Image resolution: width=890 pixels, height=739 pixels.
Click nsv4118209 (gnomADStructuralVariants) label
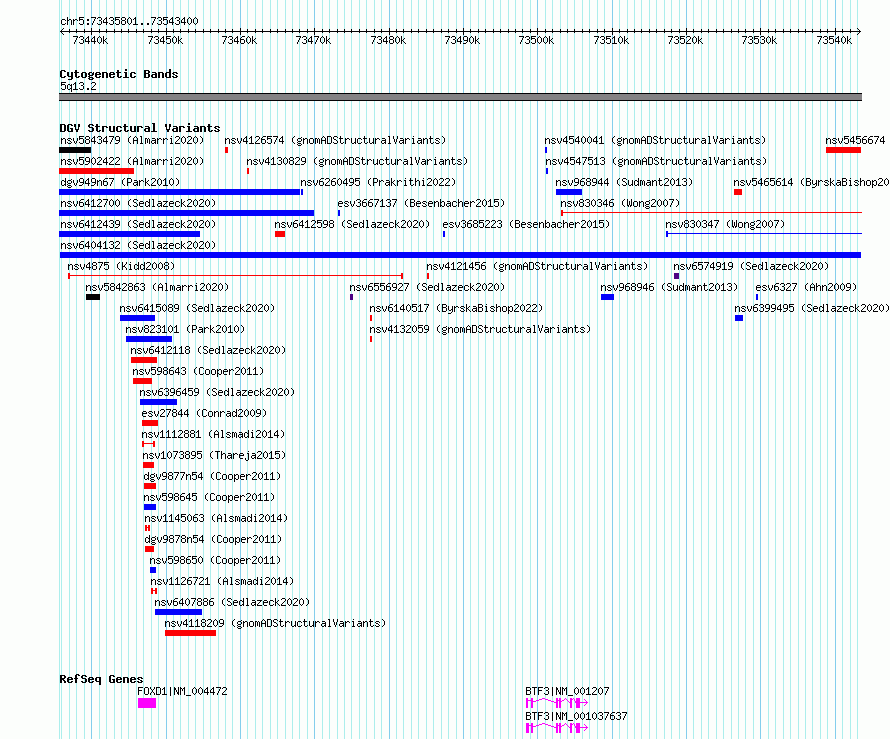[x=275, y=623]
